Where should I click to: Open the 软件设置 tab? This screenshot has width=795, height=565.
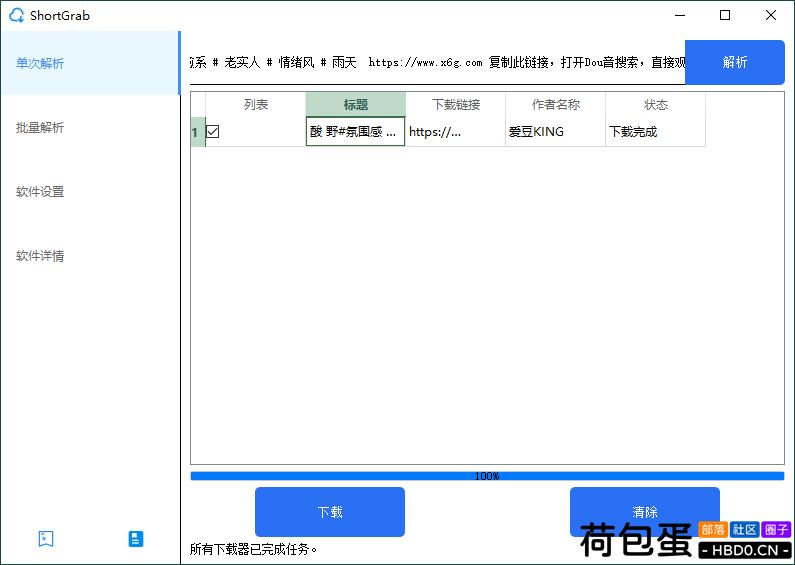tap(90, 192)
